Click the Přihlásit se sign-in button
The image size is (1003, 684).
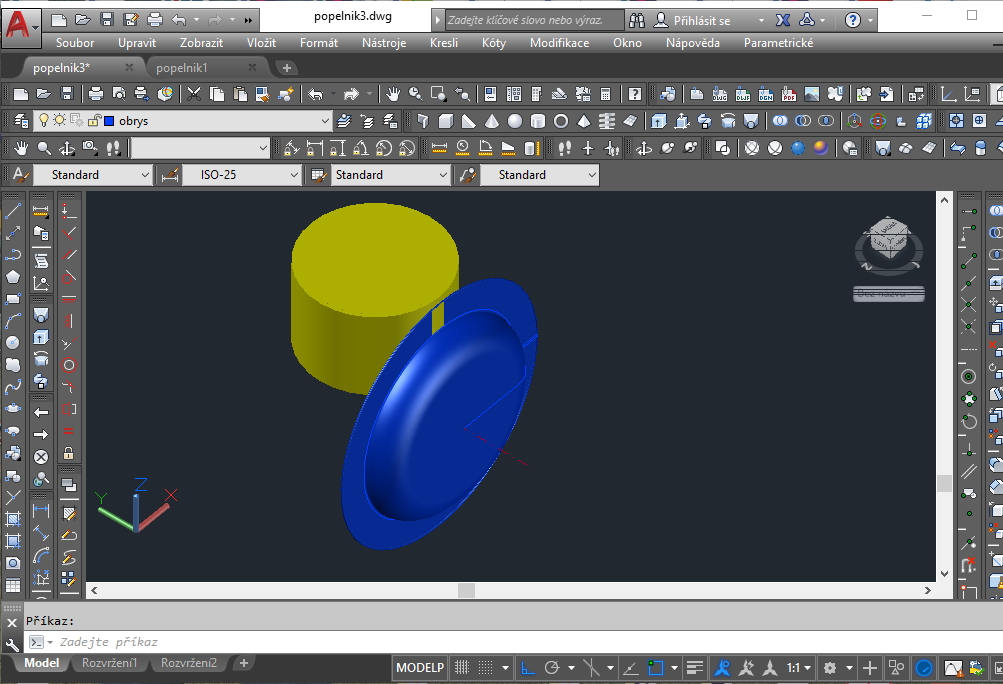702,20
